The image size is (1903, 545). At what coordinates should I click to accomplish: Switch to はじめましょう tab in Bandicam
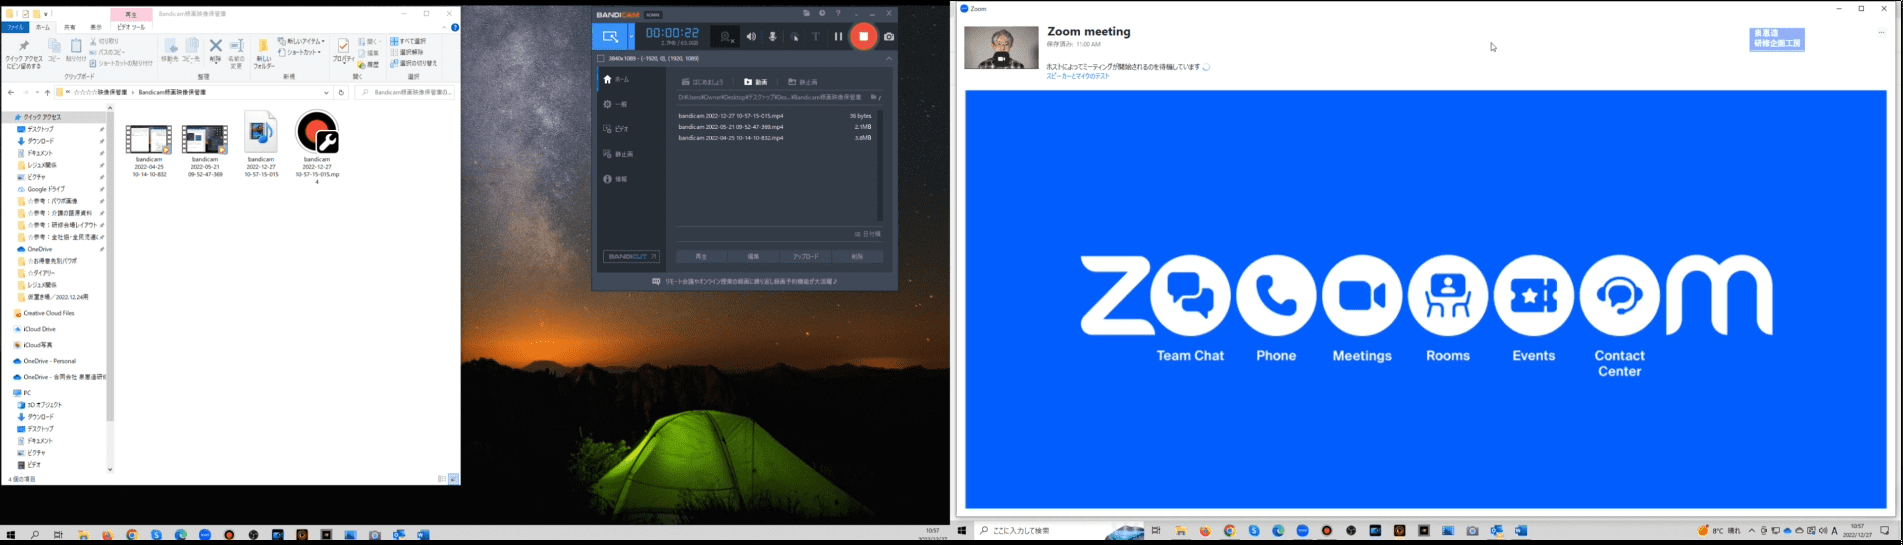(x=702, y=82)
